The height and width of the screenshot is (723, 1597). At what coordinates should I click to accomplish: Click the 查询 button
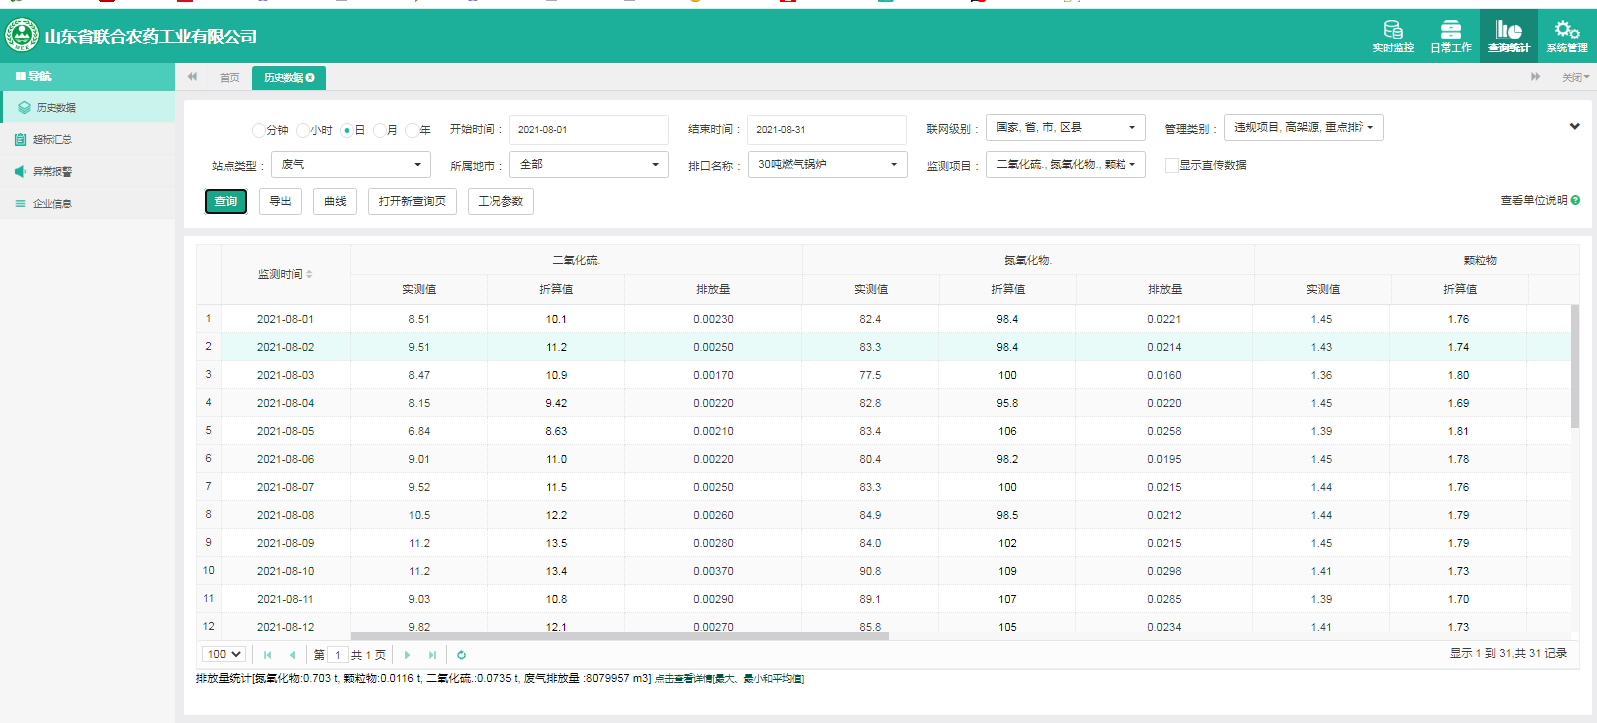[x=226, y=201]
